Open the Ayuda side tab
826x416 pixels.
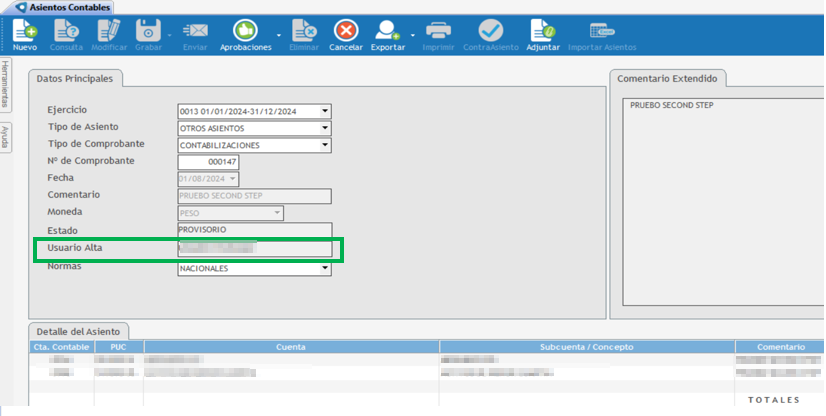tap(5, 137)
